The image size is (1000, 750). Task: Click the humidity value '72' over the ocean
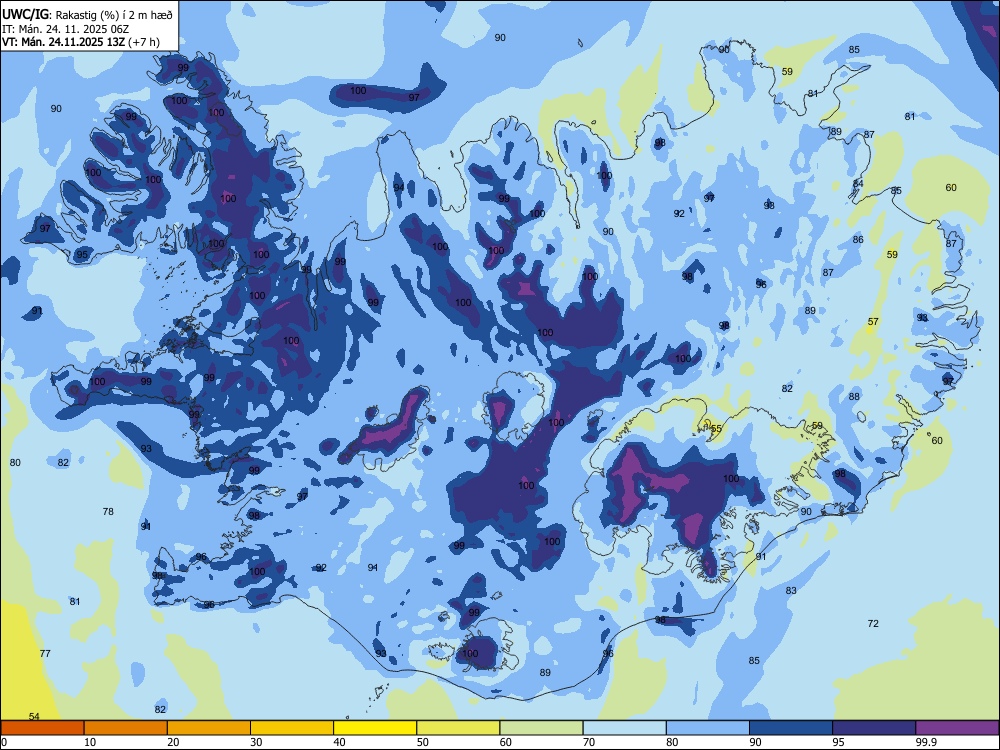point(873,623)
